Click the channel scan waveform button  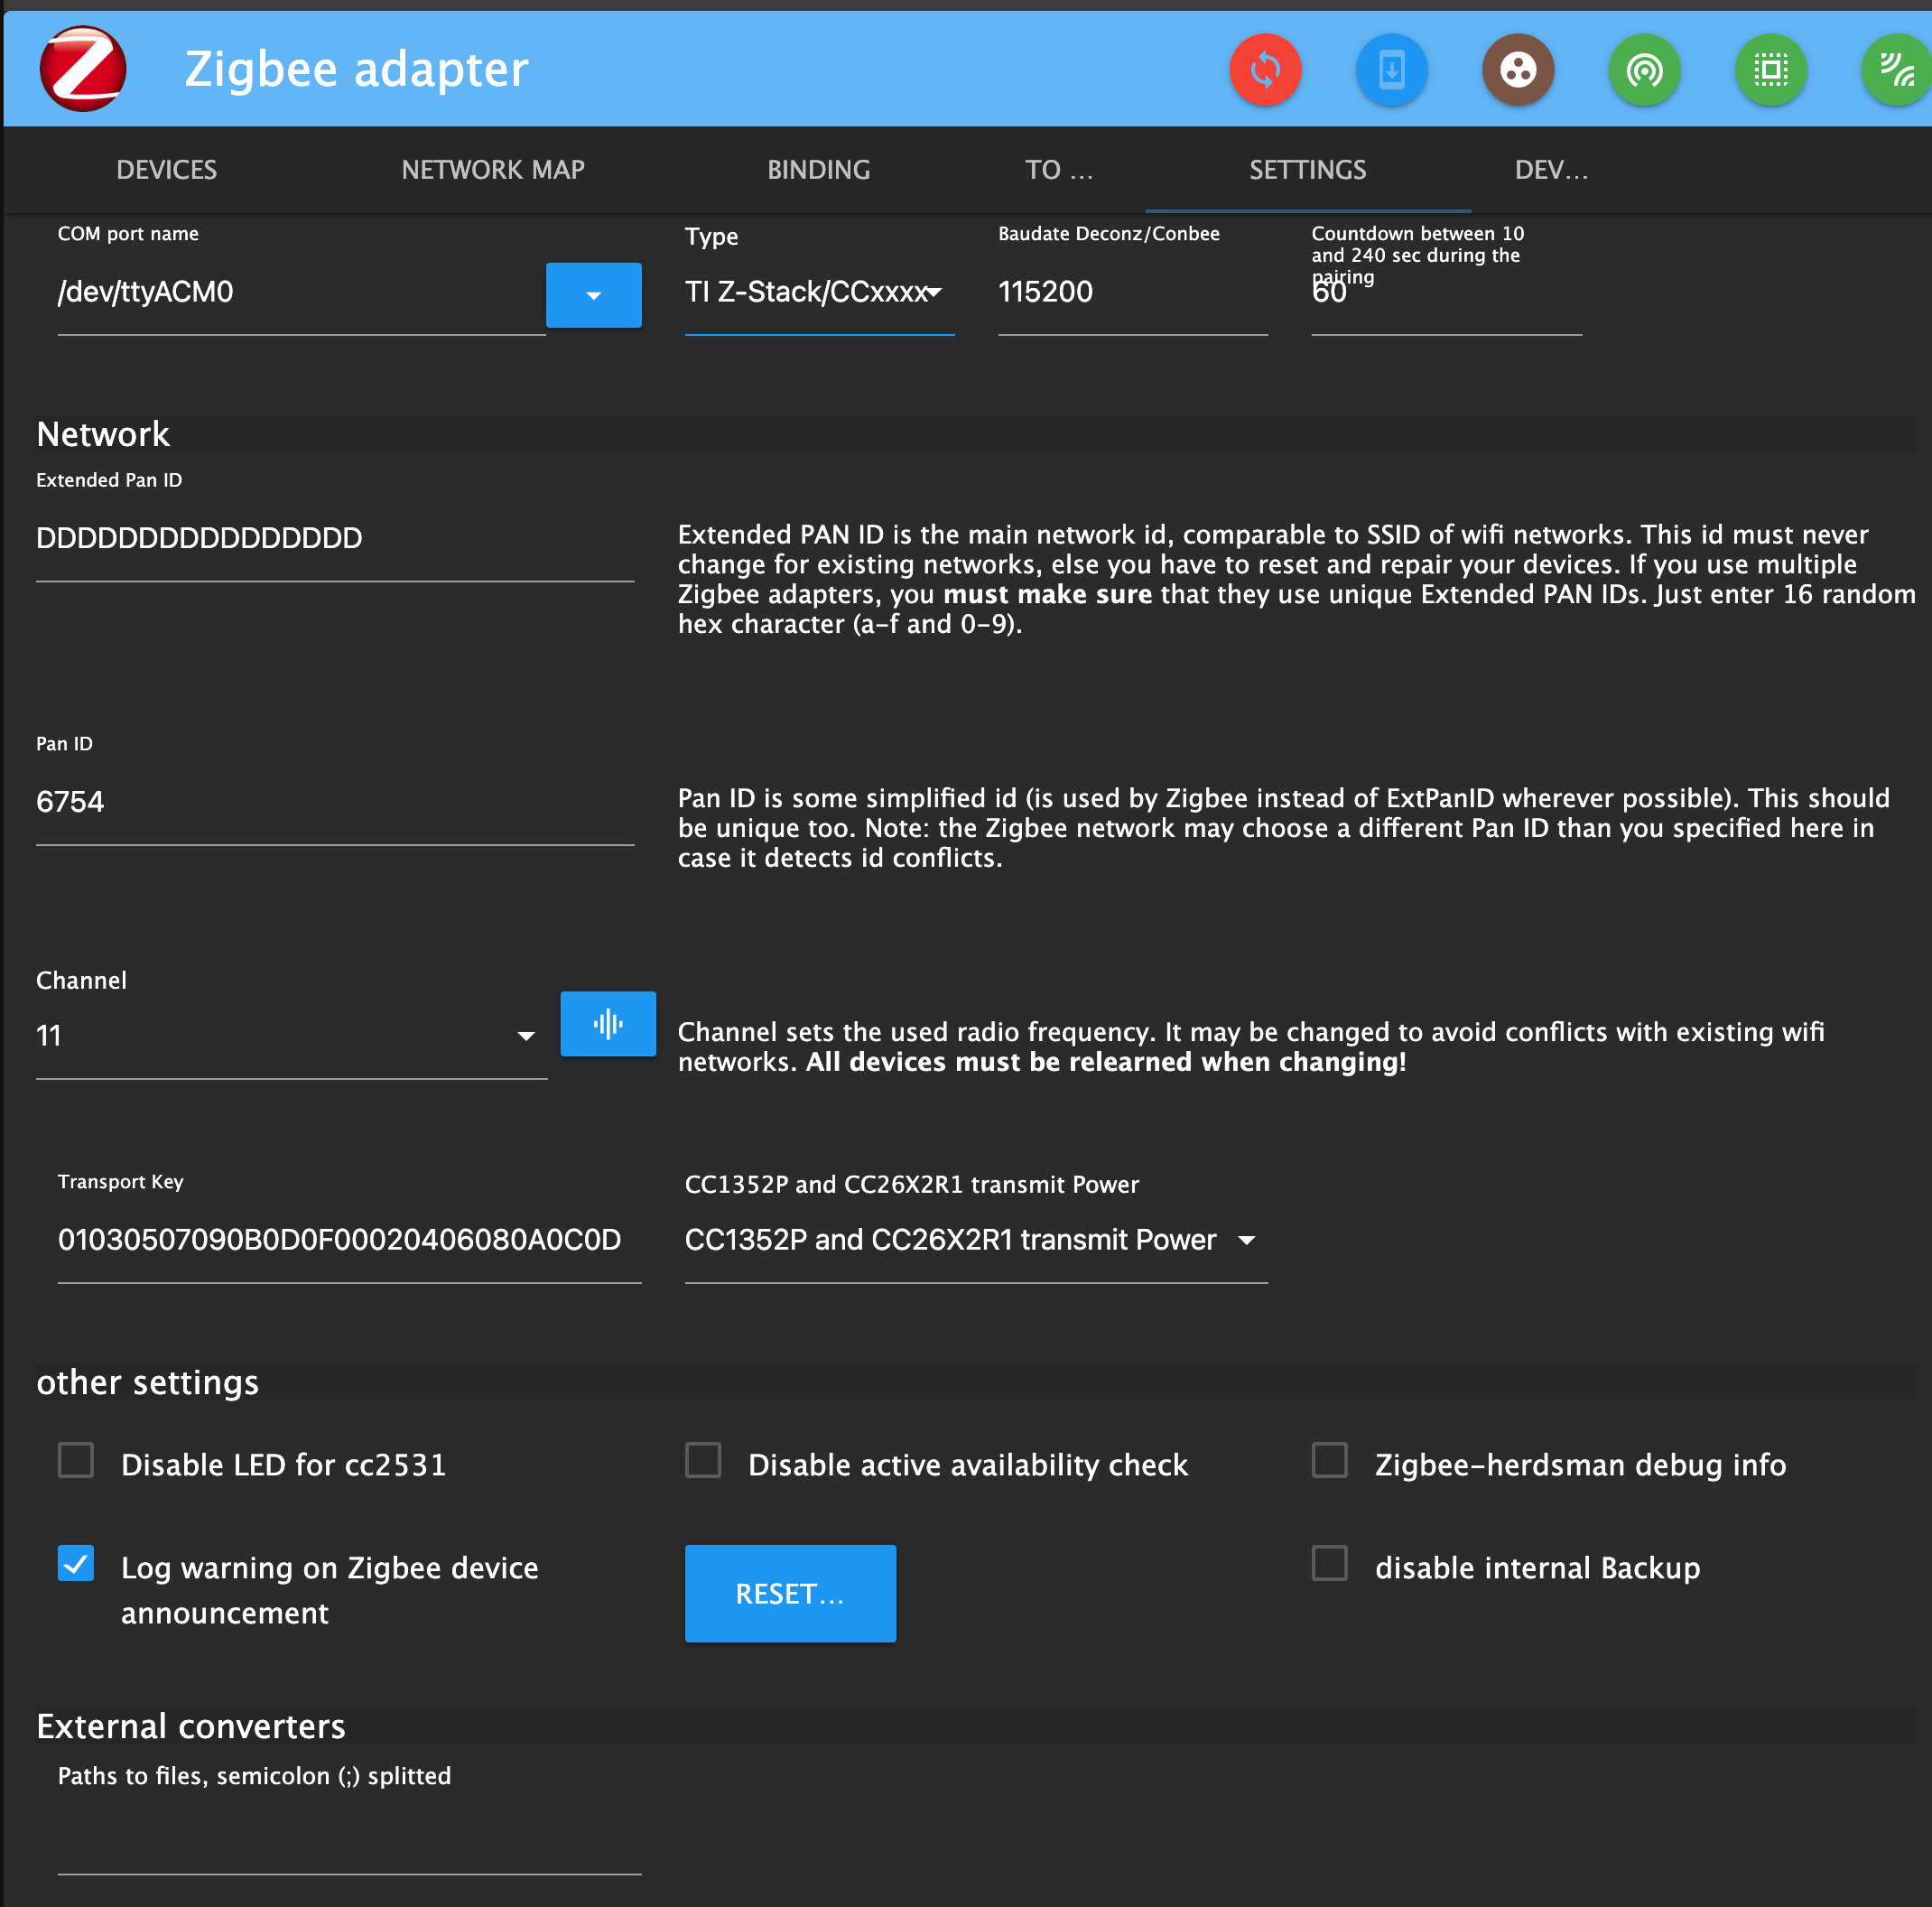608,1023
